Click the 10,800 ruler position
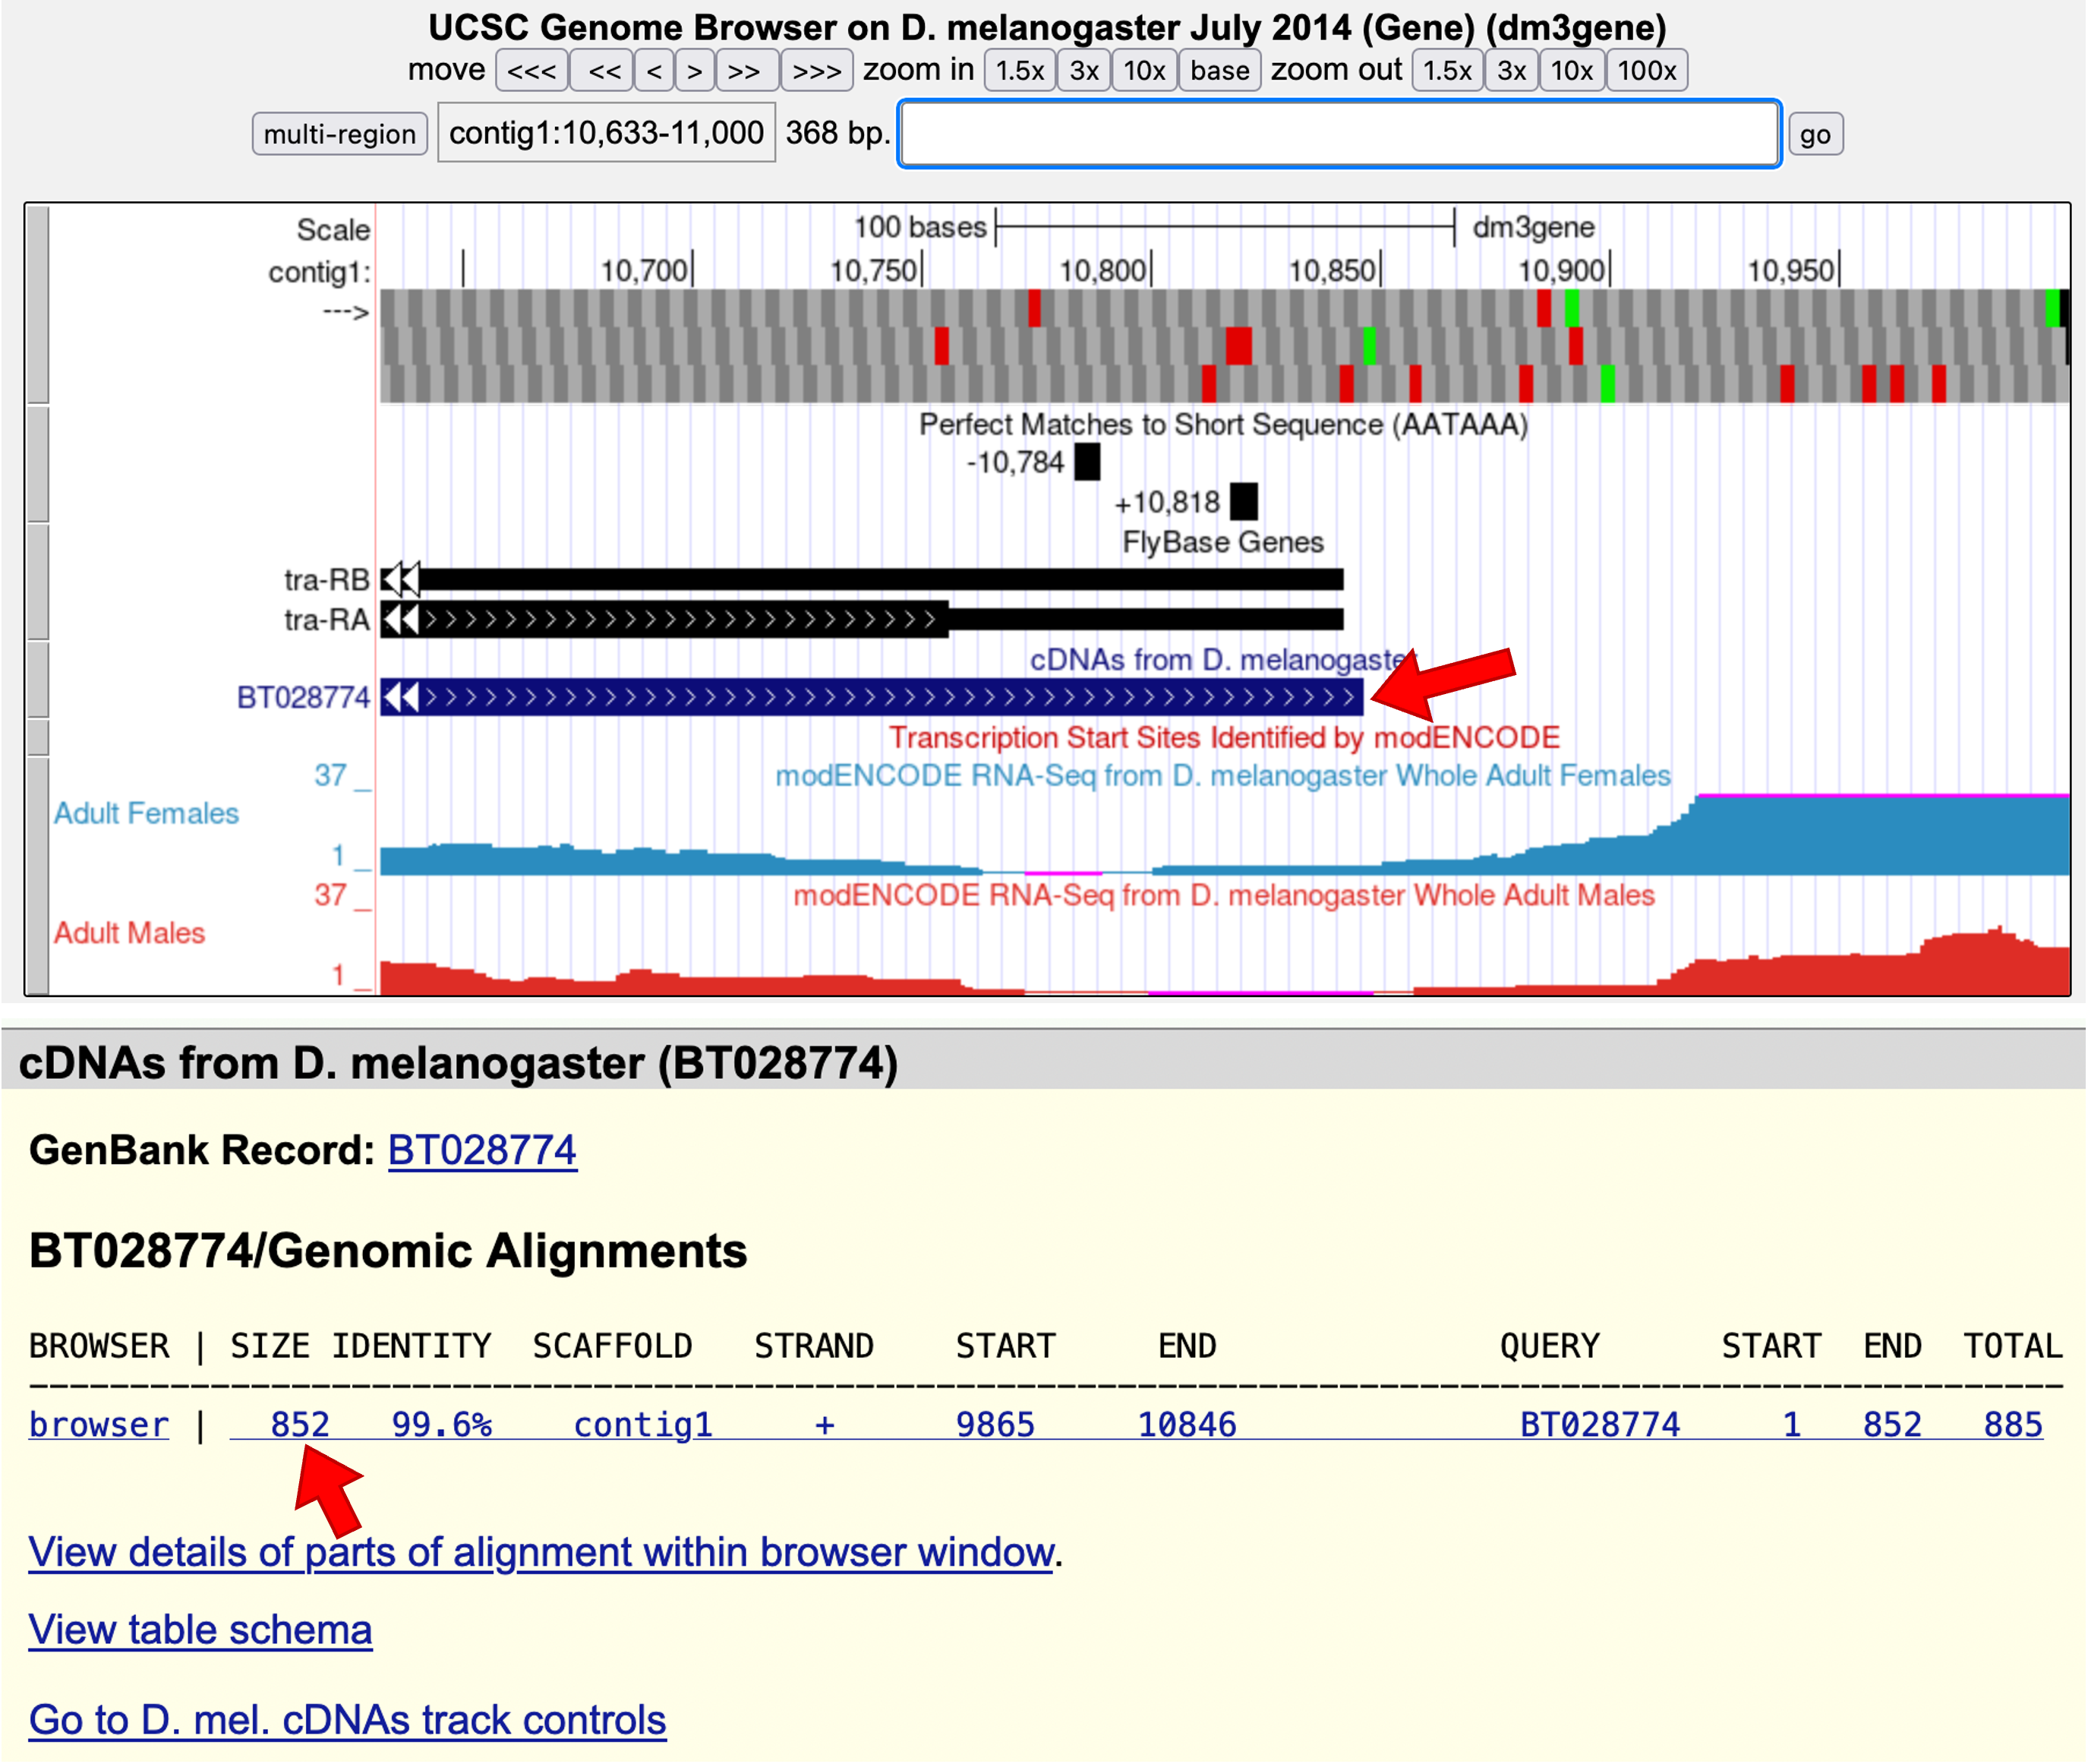2088x1764 pixels. pos(1102,271)
